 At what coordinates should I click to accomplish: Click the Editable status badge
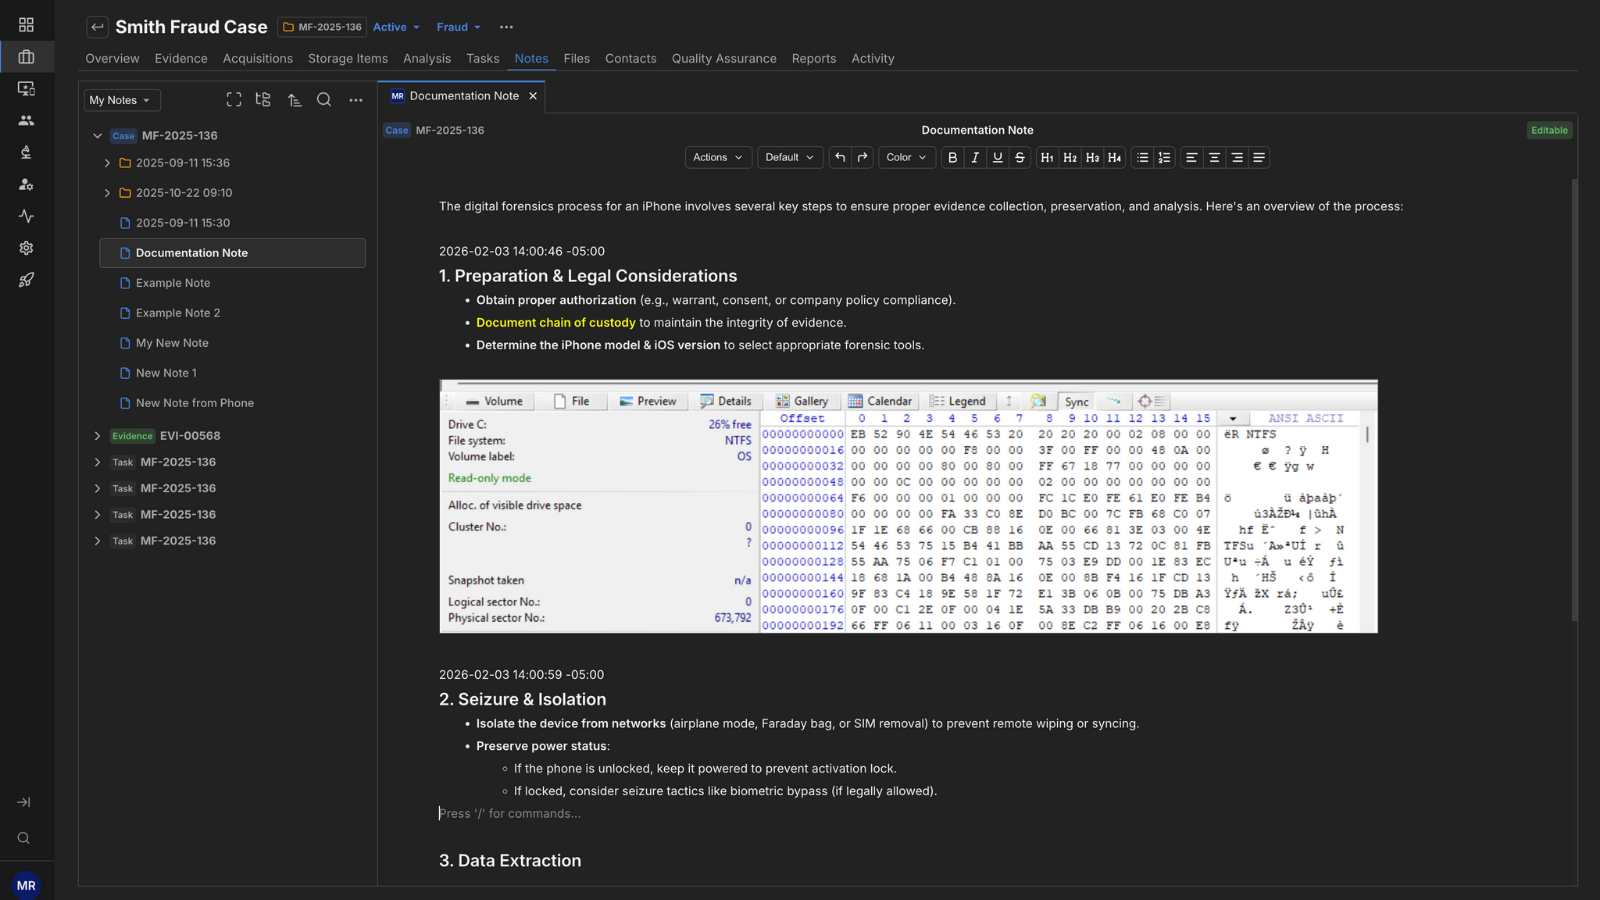[x=1549, y=130]
